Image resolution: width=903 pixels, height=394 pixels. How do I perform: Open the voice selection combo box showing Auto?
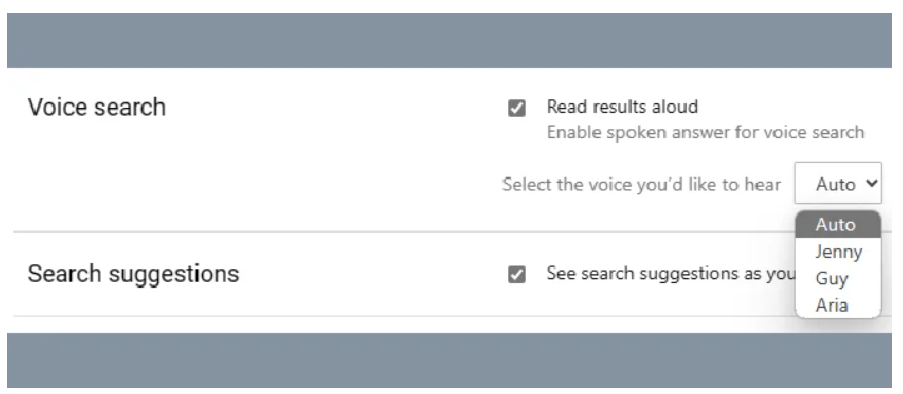coord(838,183)
